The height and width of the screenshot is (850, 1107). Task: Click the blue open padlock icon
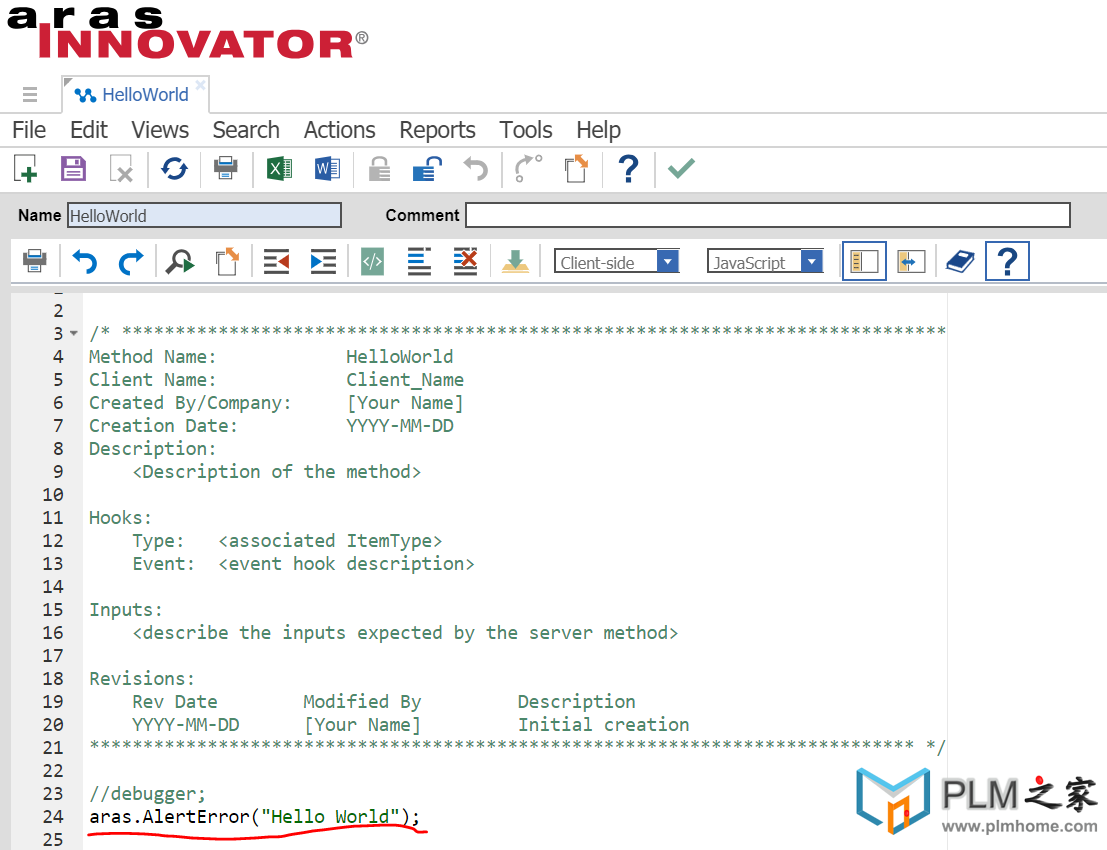427,169
